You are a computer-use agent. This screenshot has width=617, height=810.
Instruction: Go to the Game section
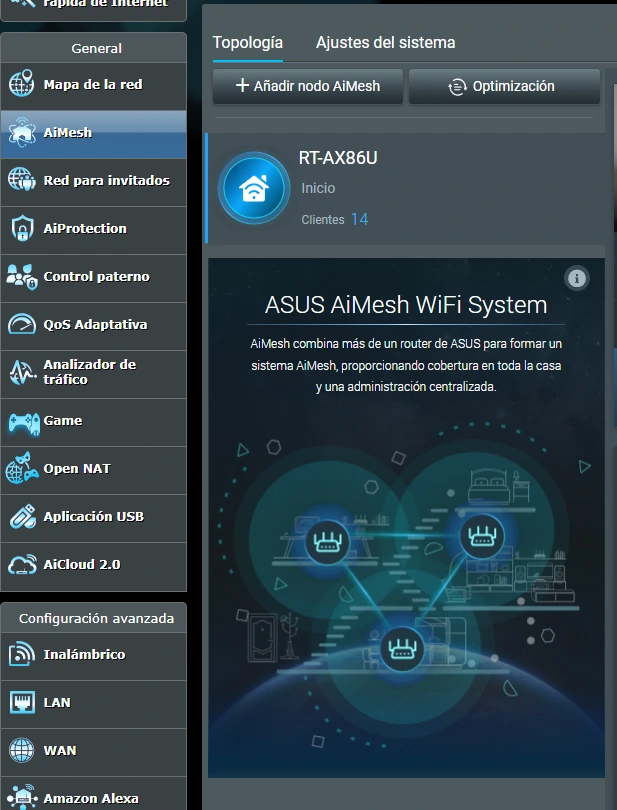coord(94,422)
